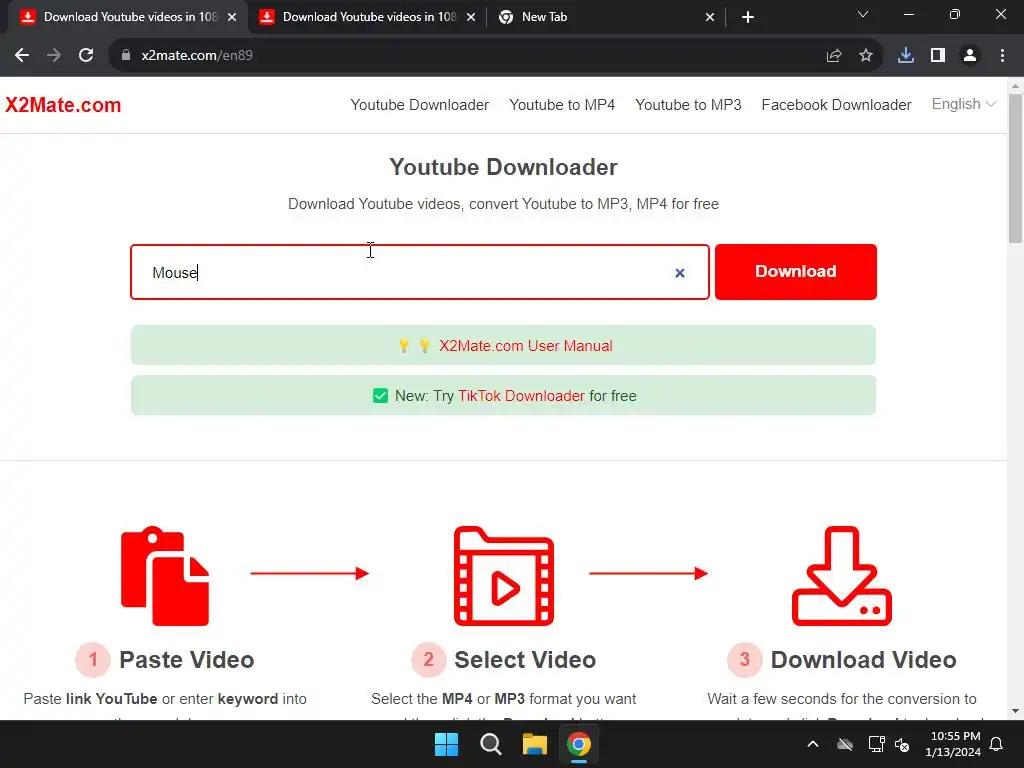Reload the x2mate page
This screenshot has height=768, width=1024.
point(86,56)
